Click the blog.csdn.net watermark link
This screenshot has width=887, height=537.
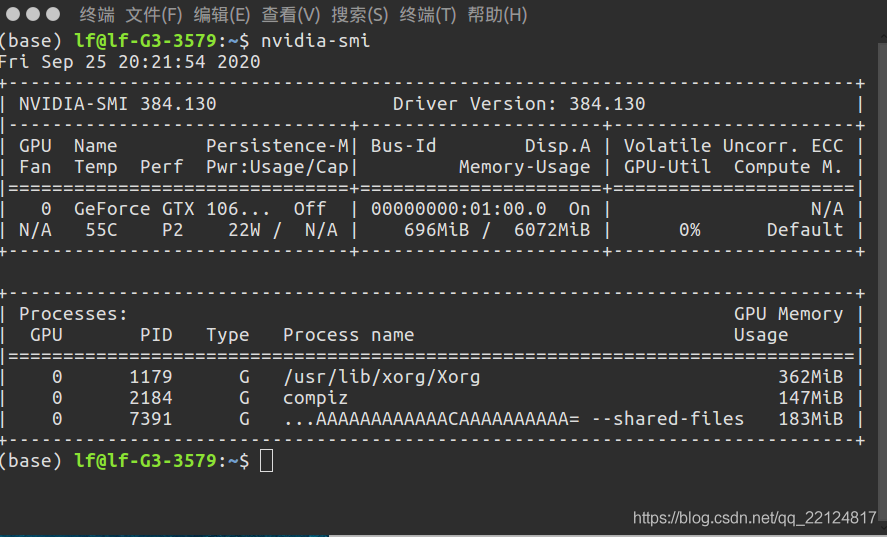pos(755,518)
